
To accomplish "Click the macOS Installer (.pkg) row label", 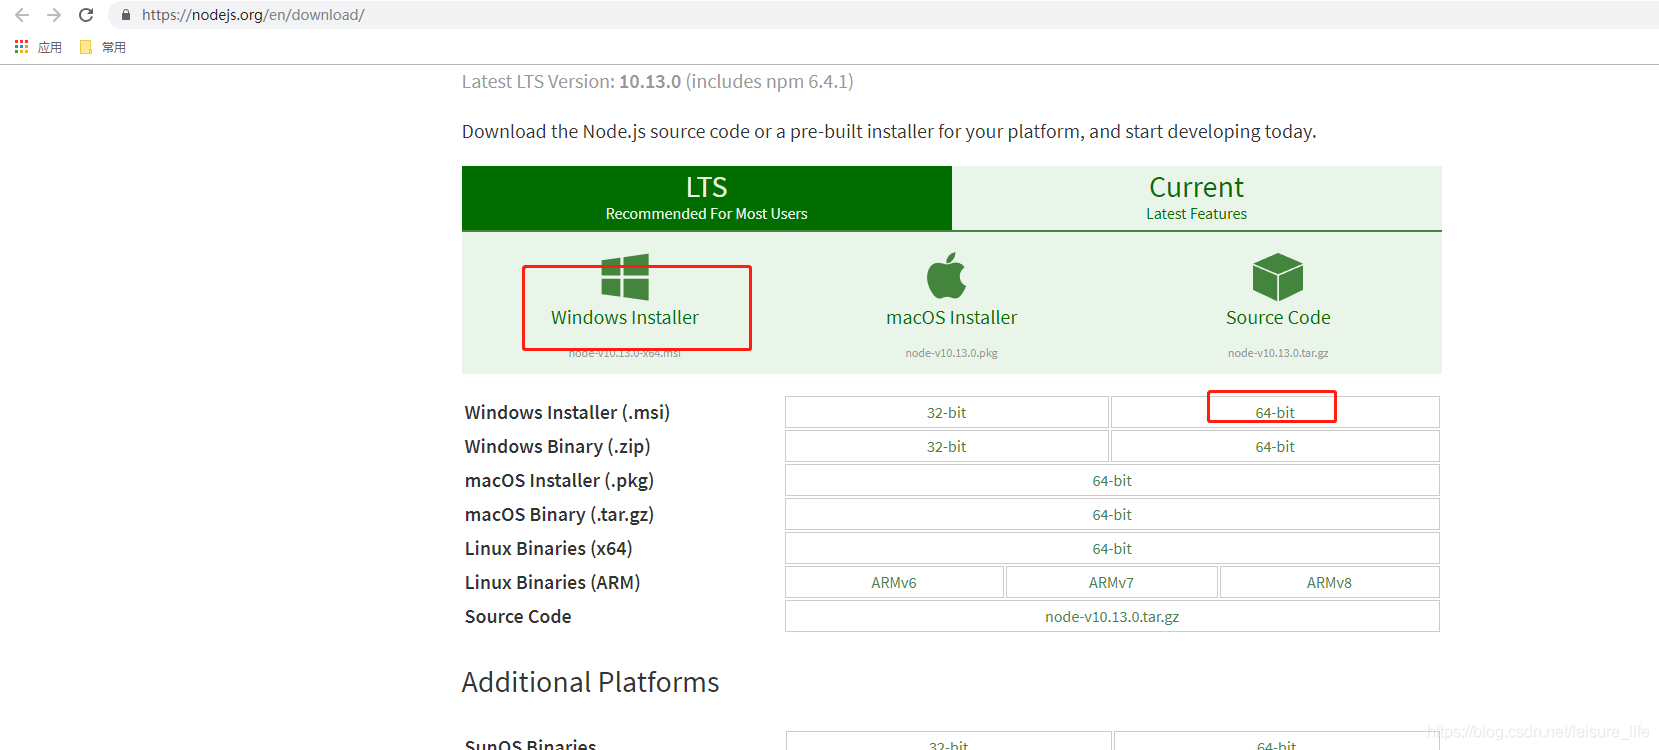I will click(x=559, y=480).
